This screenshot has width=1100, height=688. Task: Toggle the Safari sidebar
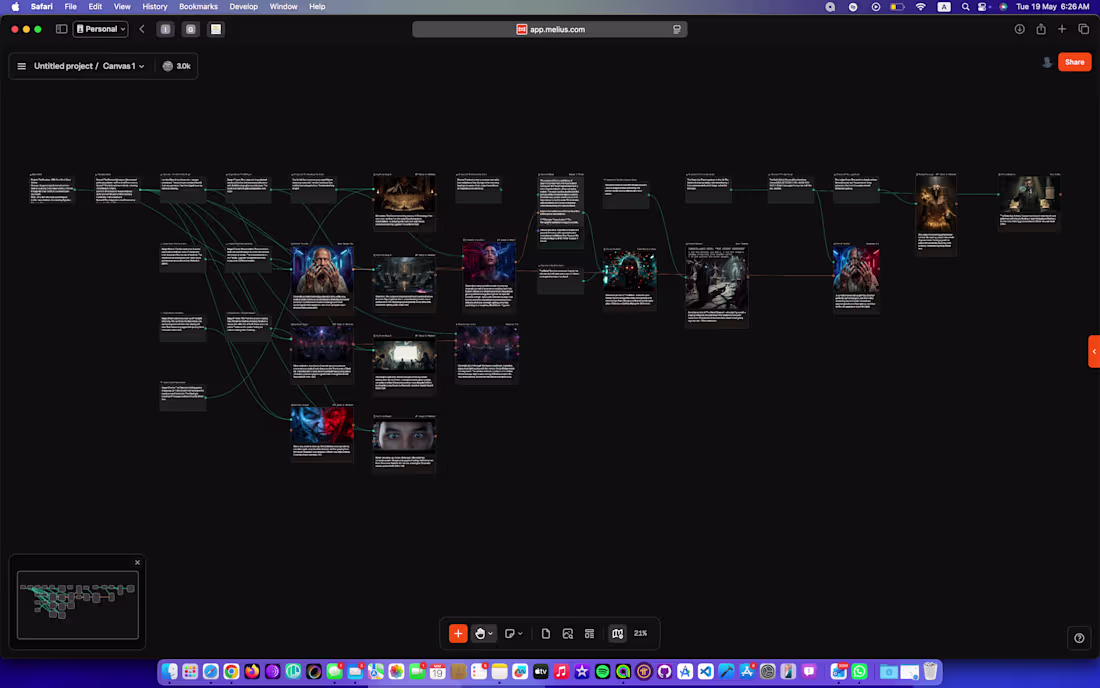click(62, 29)
